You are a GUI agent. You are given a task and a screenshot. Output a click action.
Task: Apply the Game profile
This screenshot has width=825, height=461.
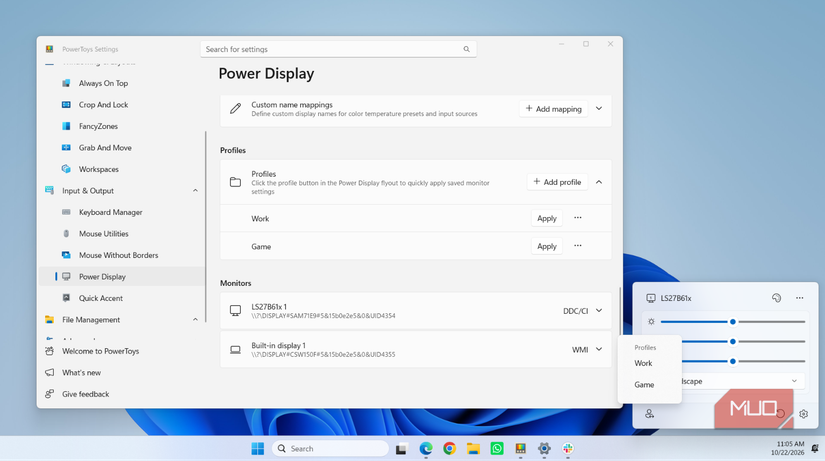tap(547, 246)
